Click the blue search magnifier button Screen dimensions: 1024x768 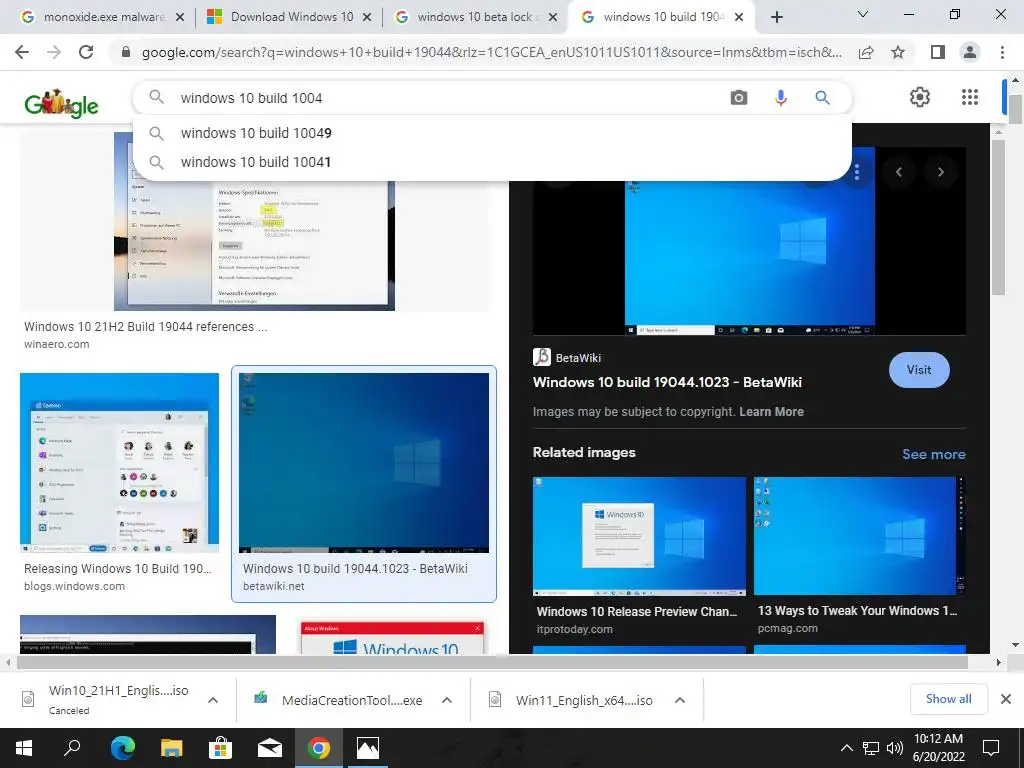tap(822, 98)
